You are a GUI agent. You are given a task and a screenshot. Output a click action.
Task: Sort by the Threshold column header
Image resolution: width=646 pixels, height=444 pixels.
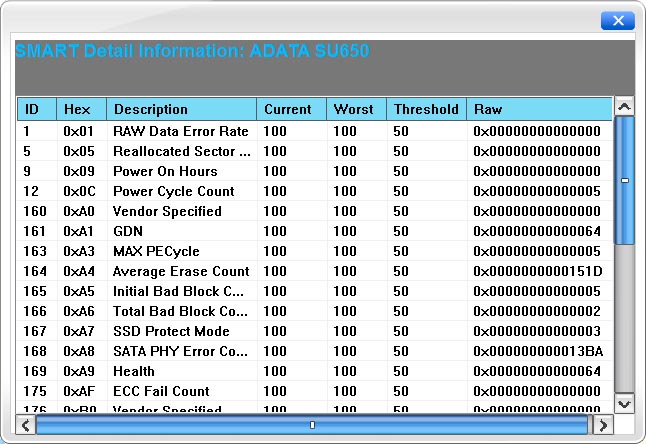point(427,109)
